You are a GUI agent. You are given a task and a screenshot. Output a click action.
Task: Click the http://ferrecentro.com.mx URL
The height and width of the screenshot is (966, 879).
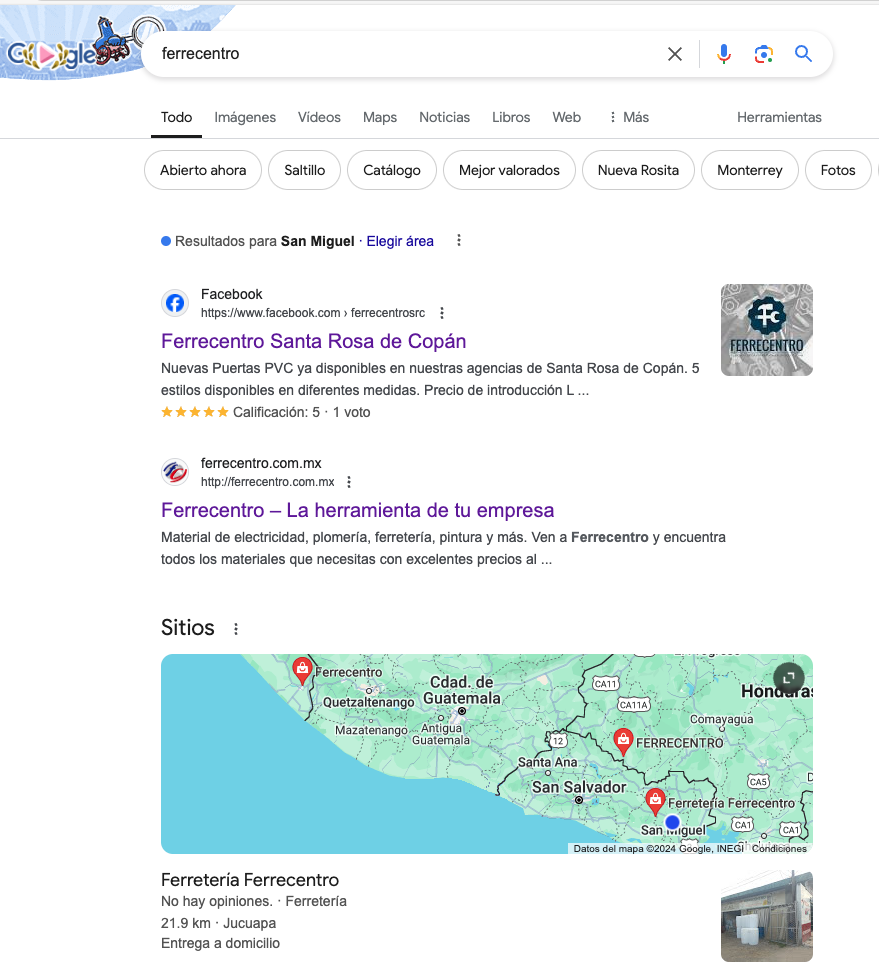pyautogui.click(x=267, y=482)
